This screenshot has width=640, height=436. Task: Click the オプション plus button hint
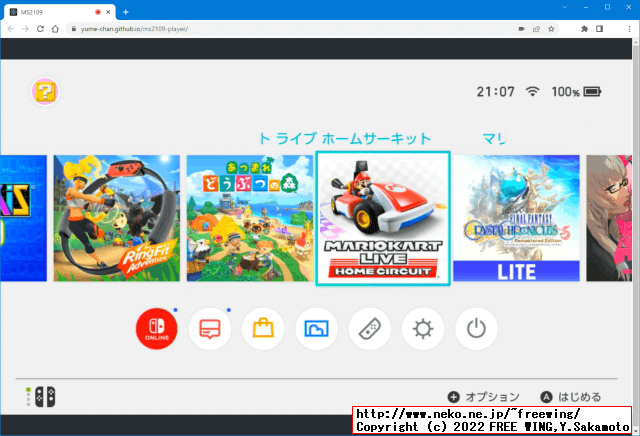pyautogui.click(x=484, y=397)
